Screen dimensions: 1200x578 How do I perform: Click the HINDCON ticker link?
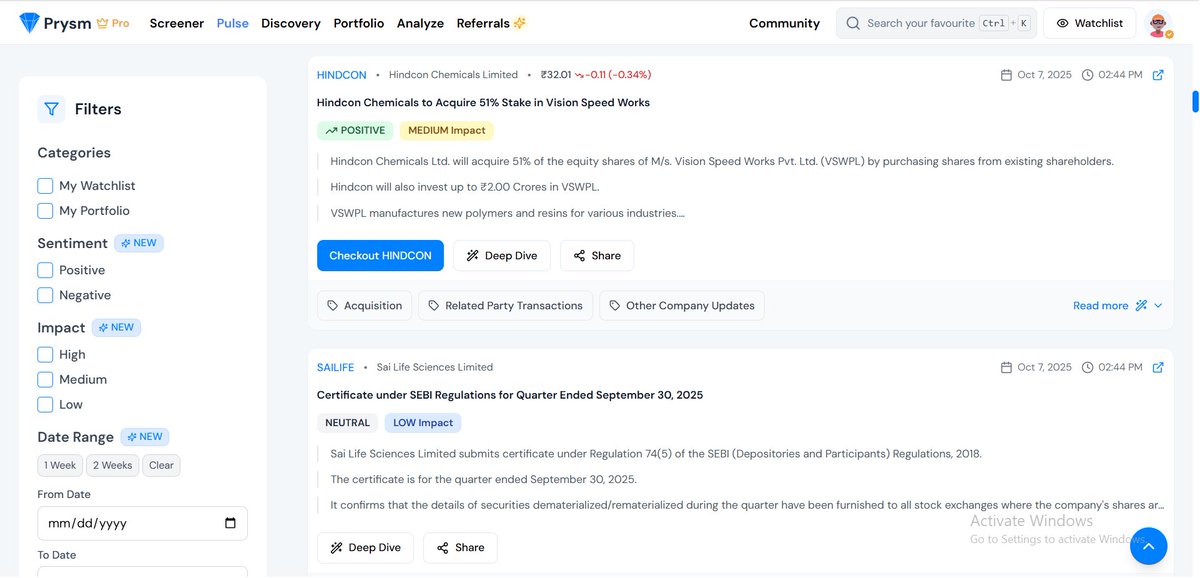[x=342, y=75]
